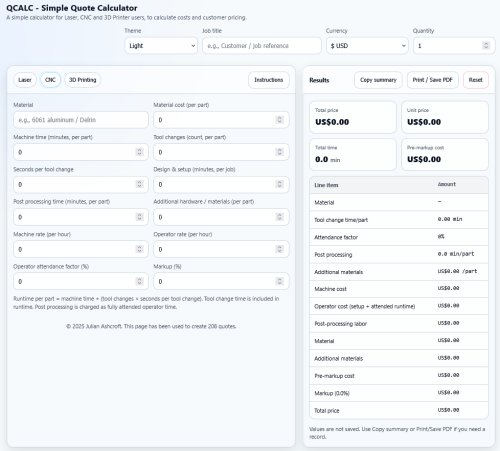Click the Copy summary button
Screen dimensions: 500x451
tap(378, 80)
